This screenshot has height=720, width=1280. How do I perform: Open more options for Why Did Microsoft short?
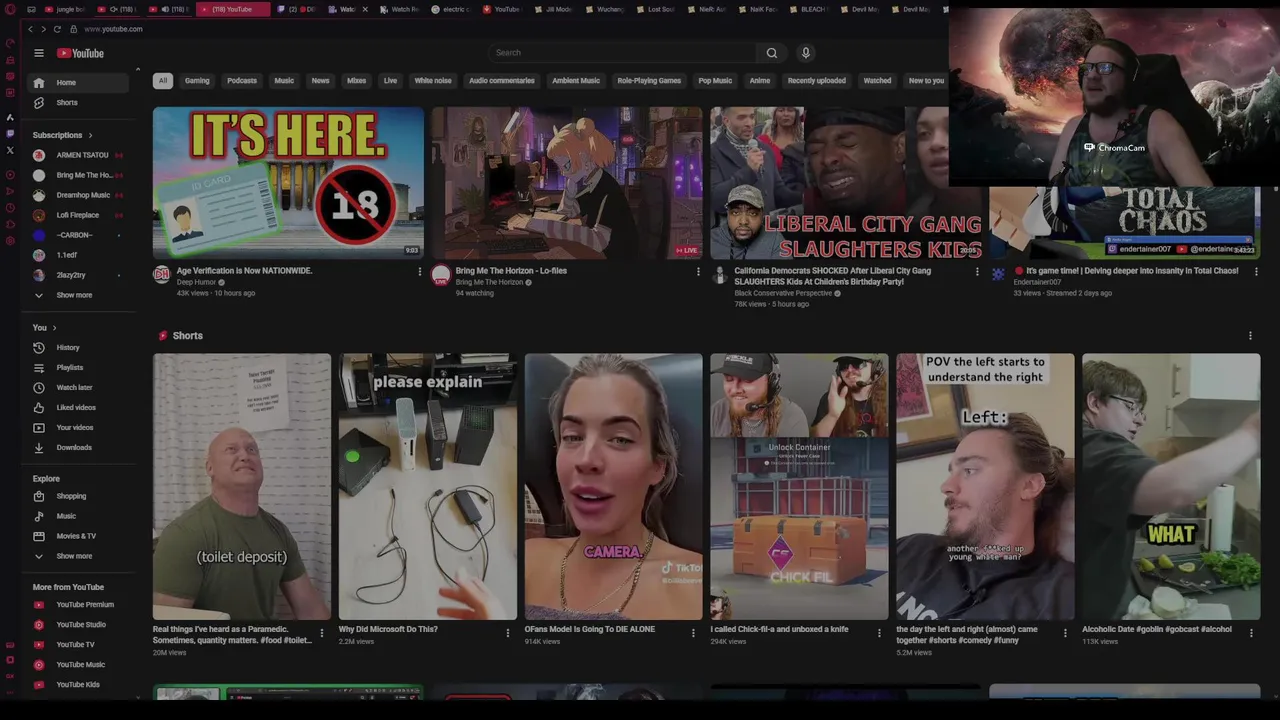[x=507, y=632]
